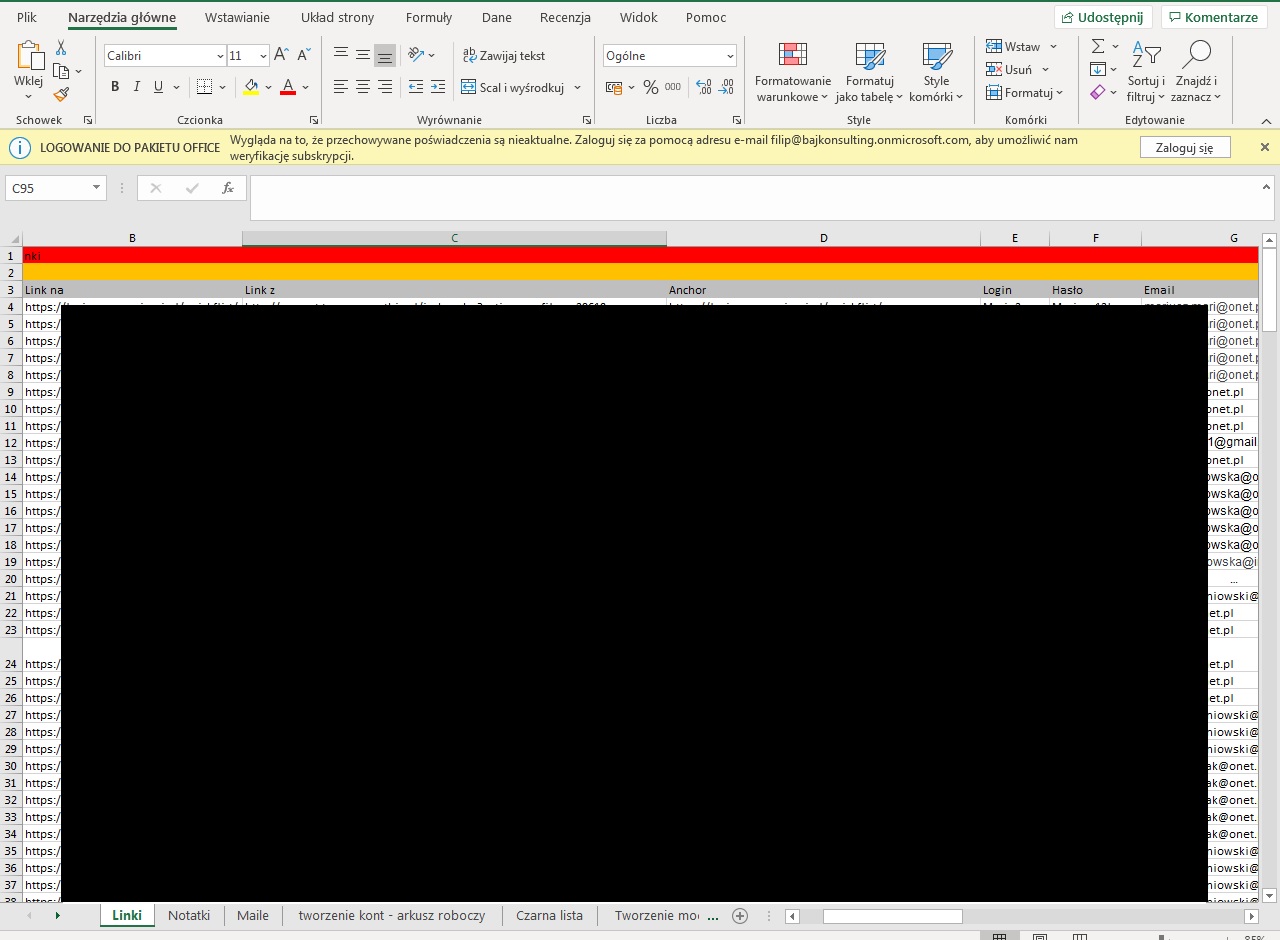The height and width of the screenshot is (940, 1280).
Task: Apply thousands separator 000 icon
Action: (673, 87)
